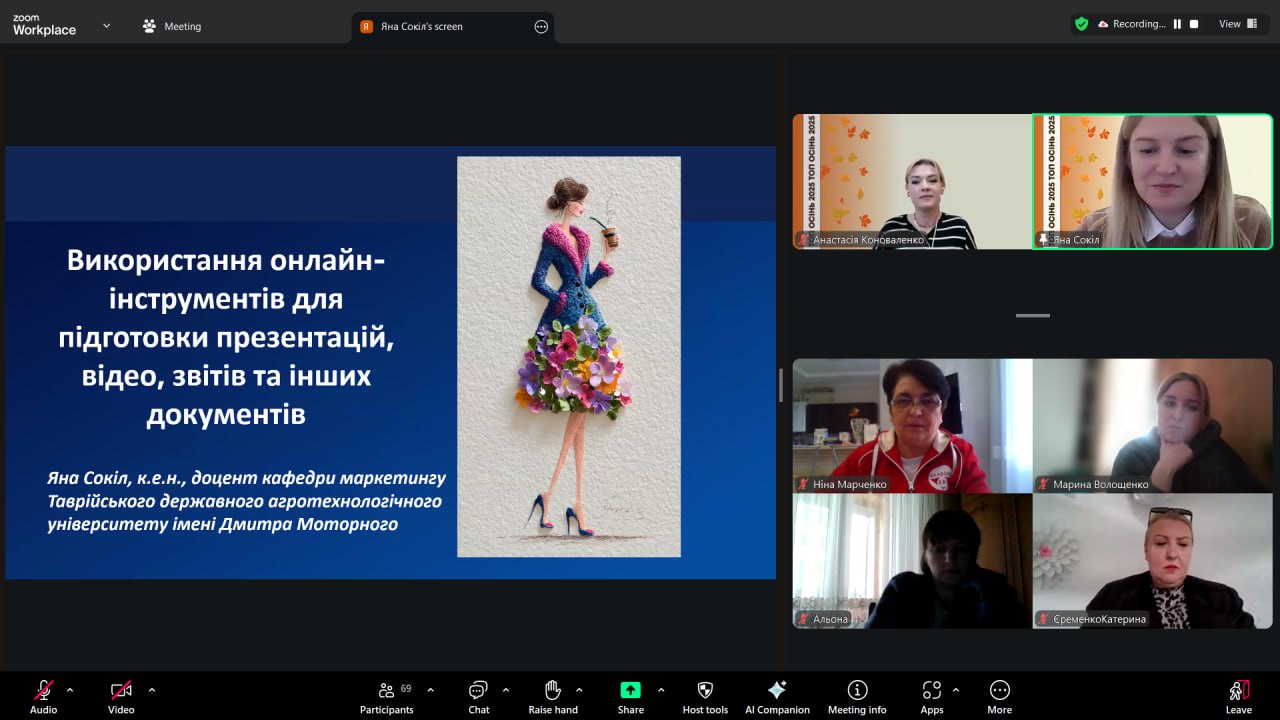Click the Raise hand icon
Image resolution: width=1280 pixels, height=720 pixels.
tap(553, 696)
